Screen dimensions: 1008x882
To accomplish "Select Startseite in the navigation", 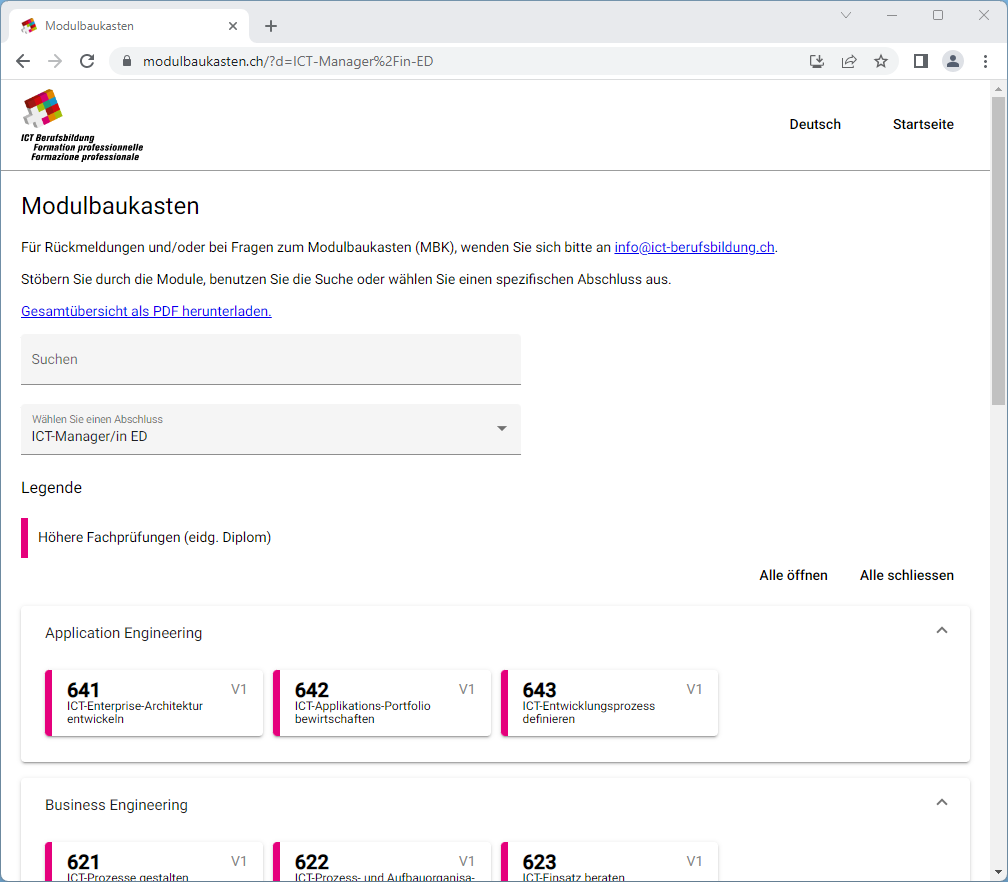I will click(x=923, y=124).
